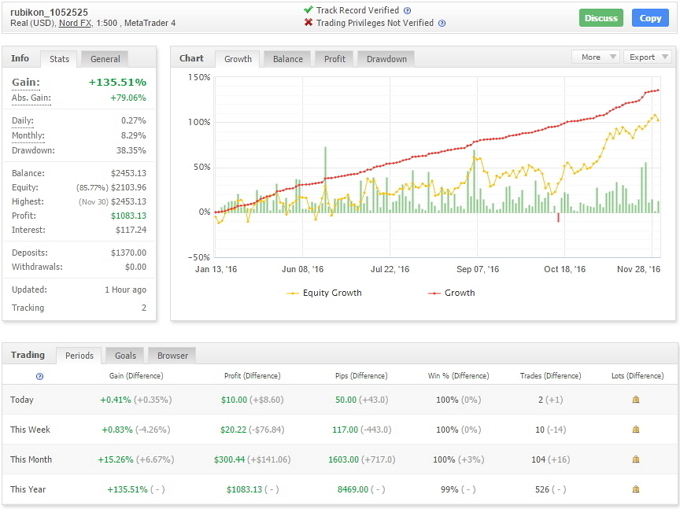680x509 pixels.
Task: Click the green Discuss button
Action: point(601,18)
